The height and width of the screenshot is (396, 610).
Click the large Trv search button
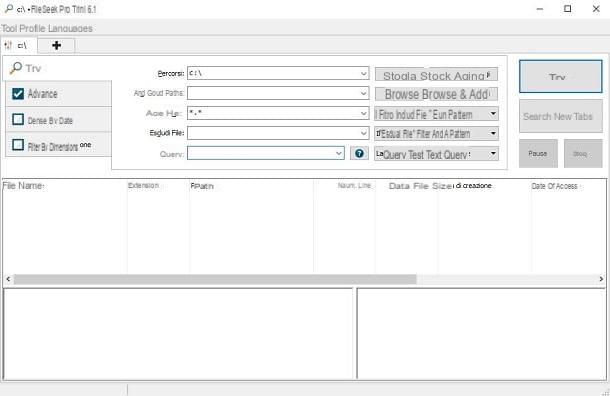coord(561,76)
